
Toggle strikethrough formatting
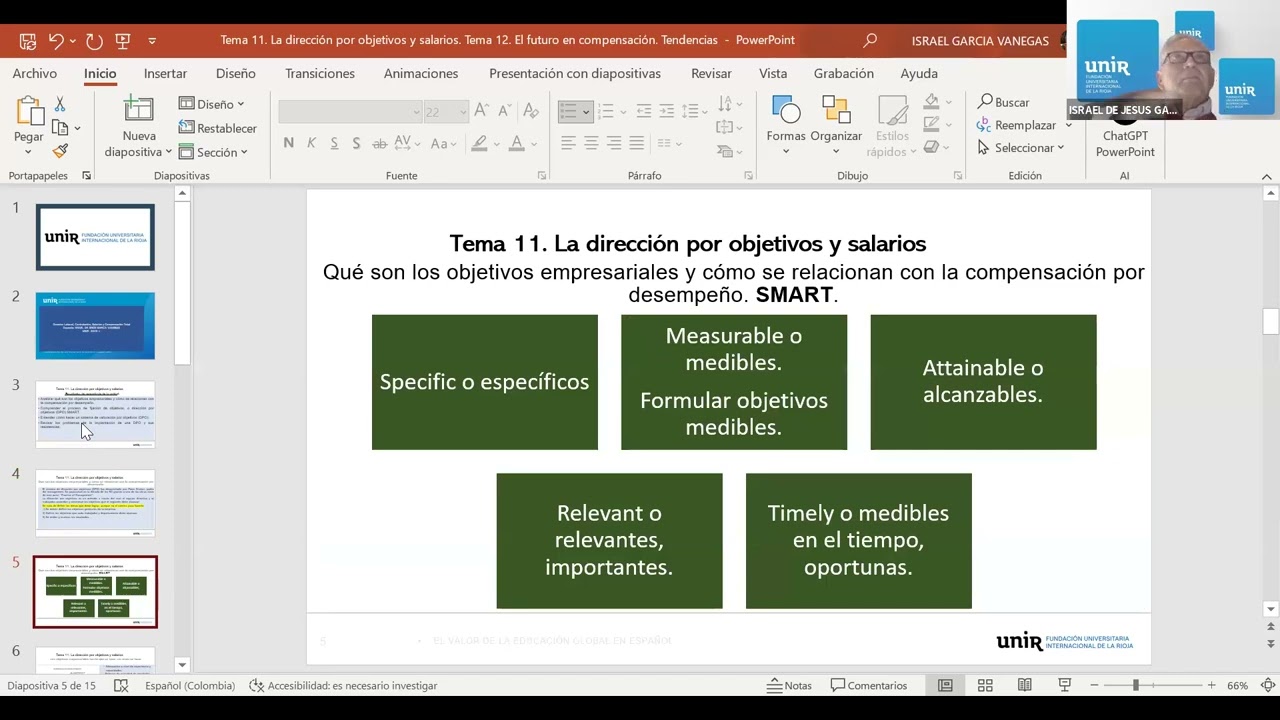380,143
